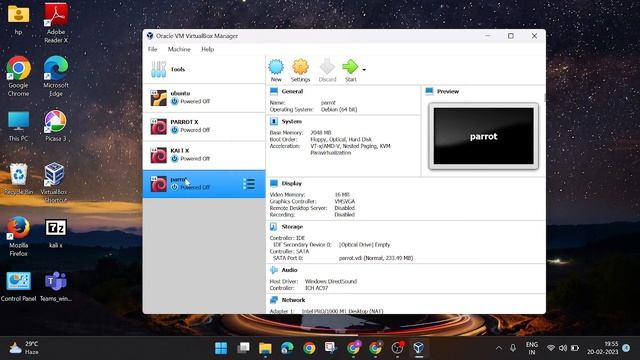The image size is (640, 360).
Task: Click the Audio speaker icon
Action: click(x=274, y=270)
